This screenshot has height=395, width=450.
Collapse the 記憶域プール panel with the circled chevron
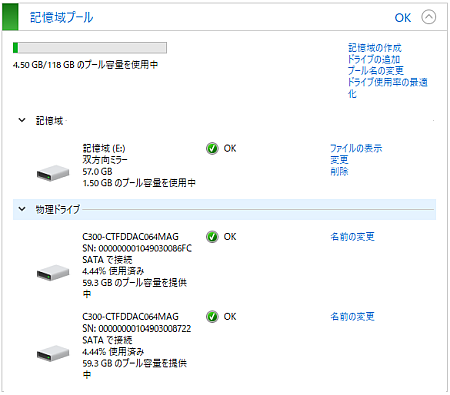428,17
